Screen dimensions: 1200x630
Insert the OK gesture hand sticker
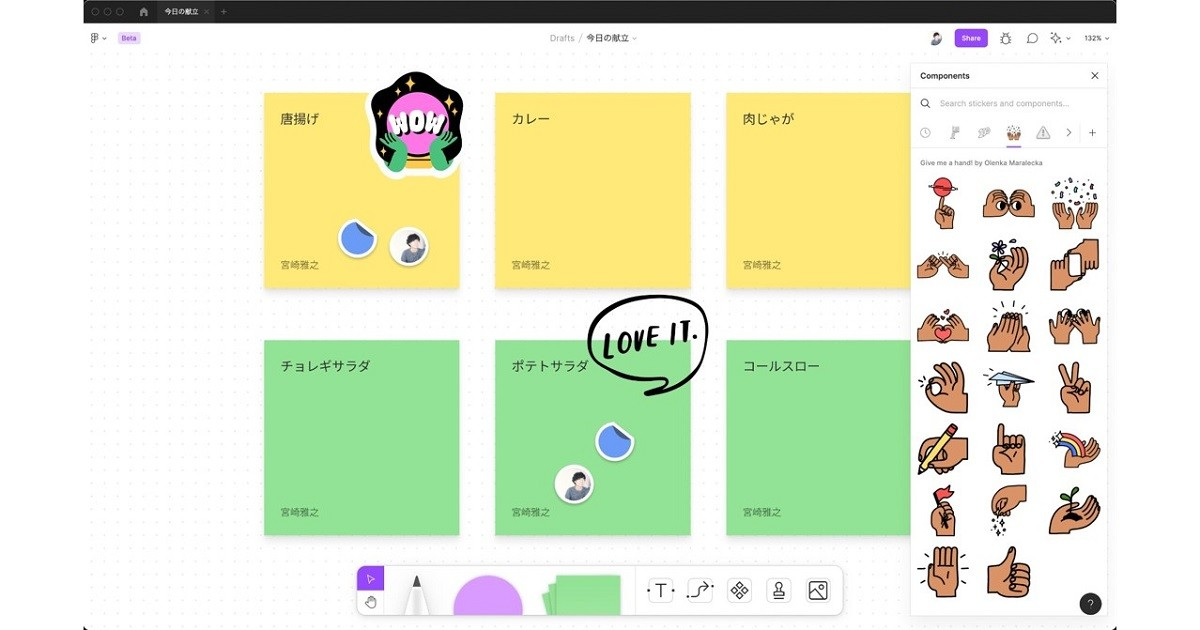tap(942, 389)
